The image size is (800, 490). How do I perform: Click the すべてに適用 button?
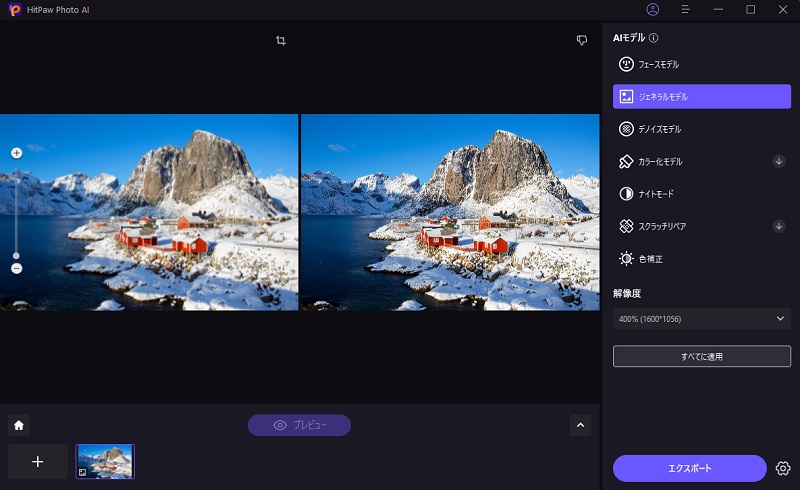701,356
